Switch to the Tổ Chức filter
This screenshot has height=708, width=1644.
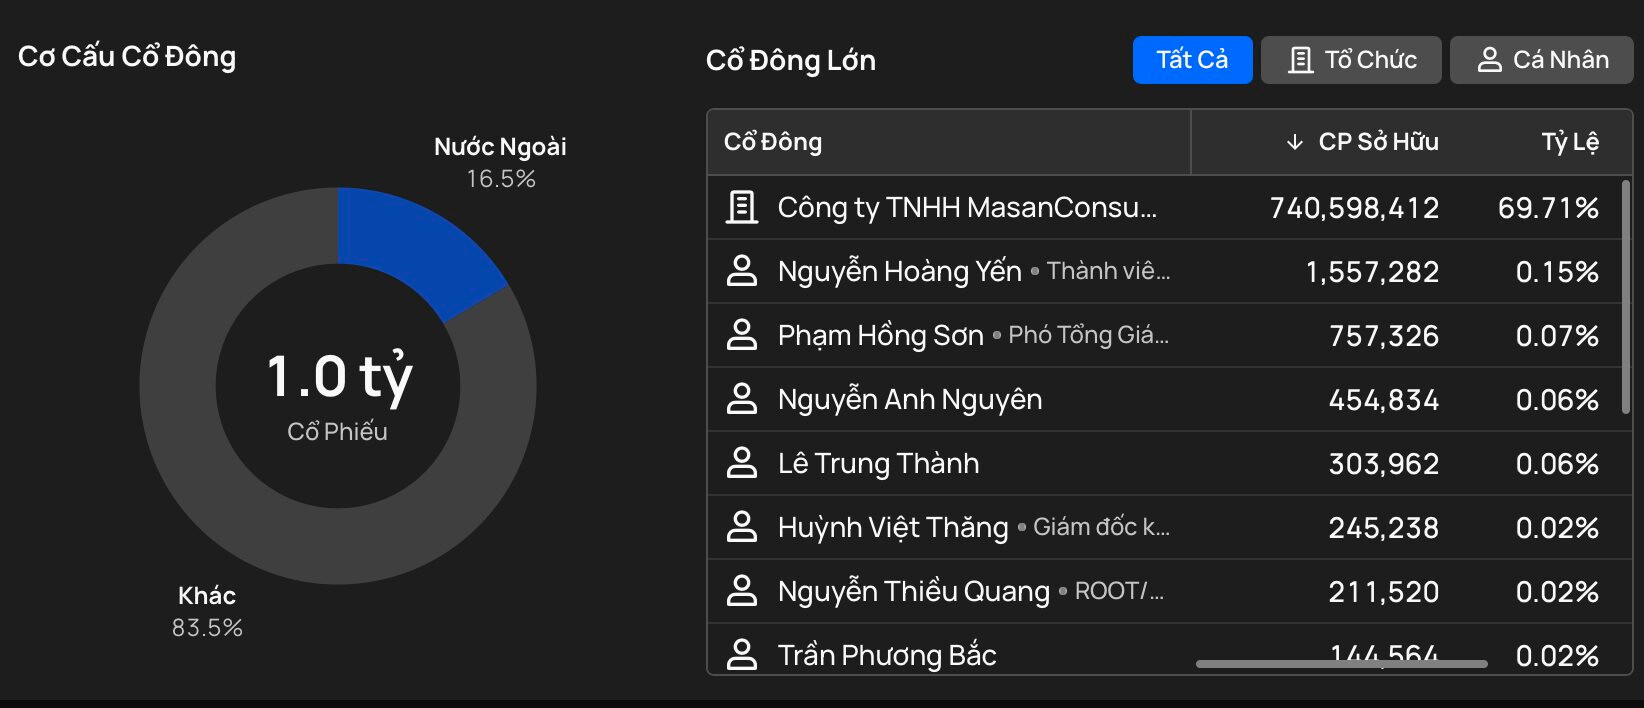coord(1351,60)
